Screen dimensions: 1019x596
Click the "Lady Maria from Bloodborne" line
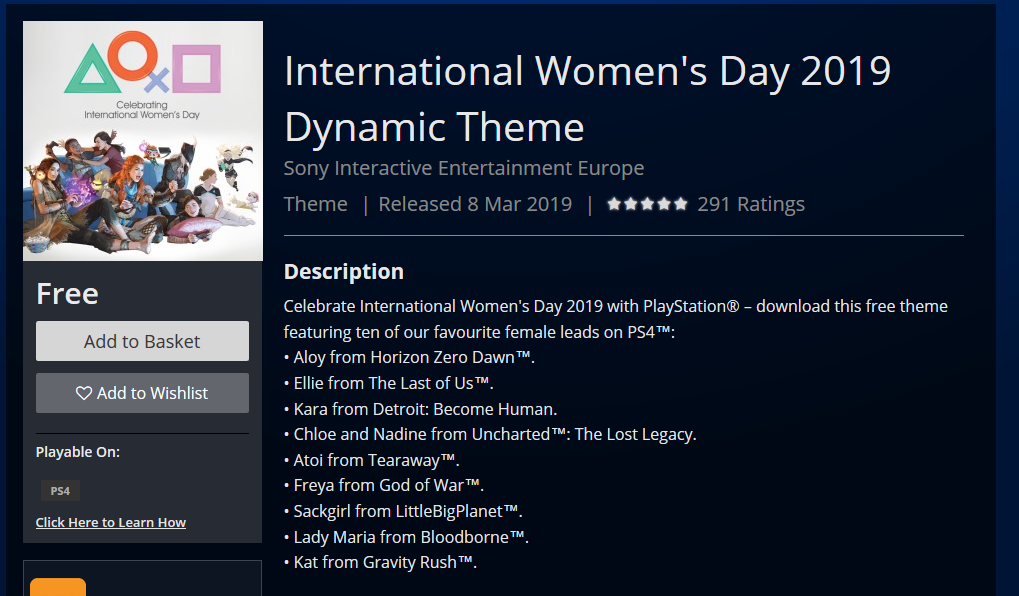point(406,537)
